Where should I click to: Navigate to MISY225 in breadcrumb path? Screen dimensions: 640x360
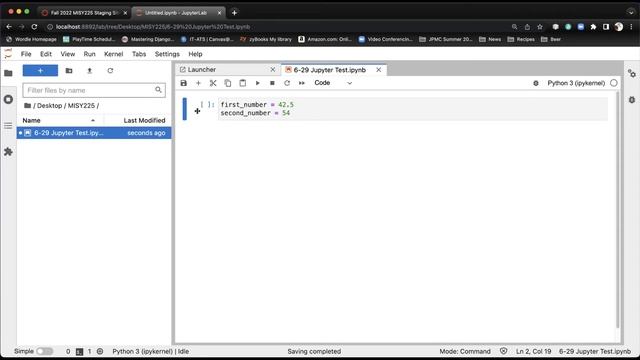81,105
